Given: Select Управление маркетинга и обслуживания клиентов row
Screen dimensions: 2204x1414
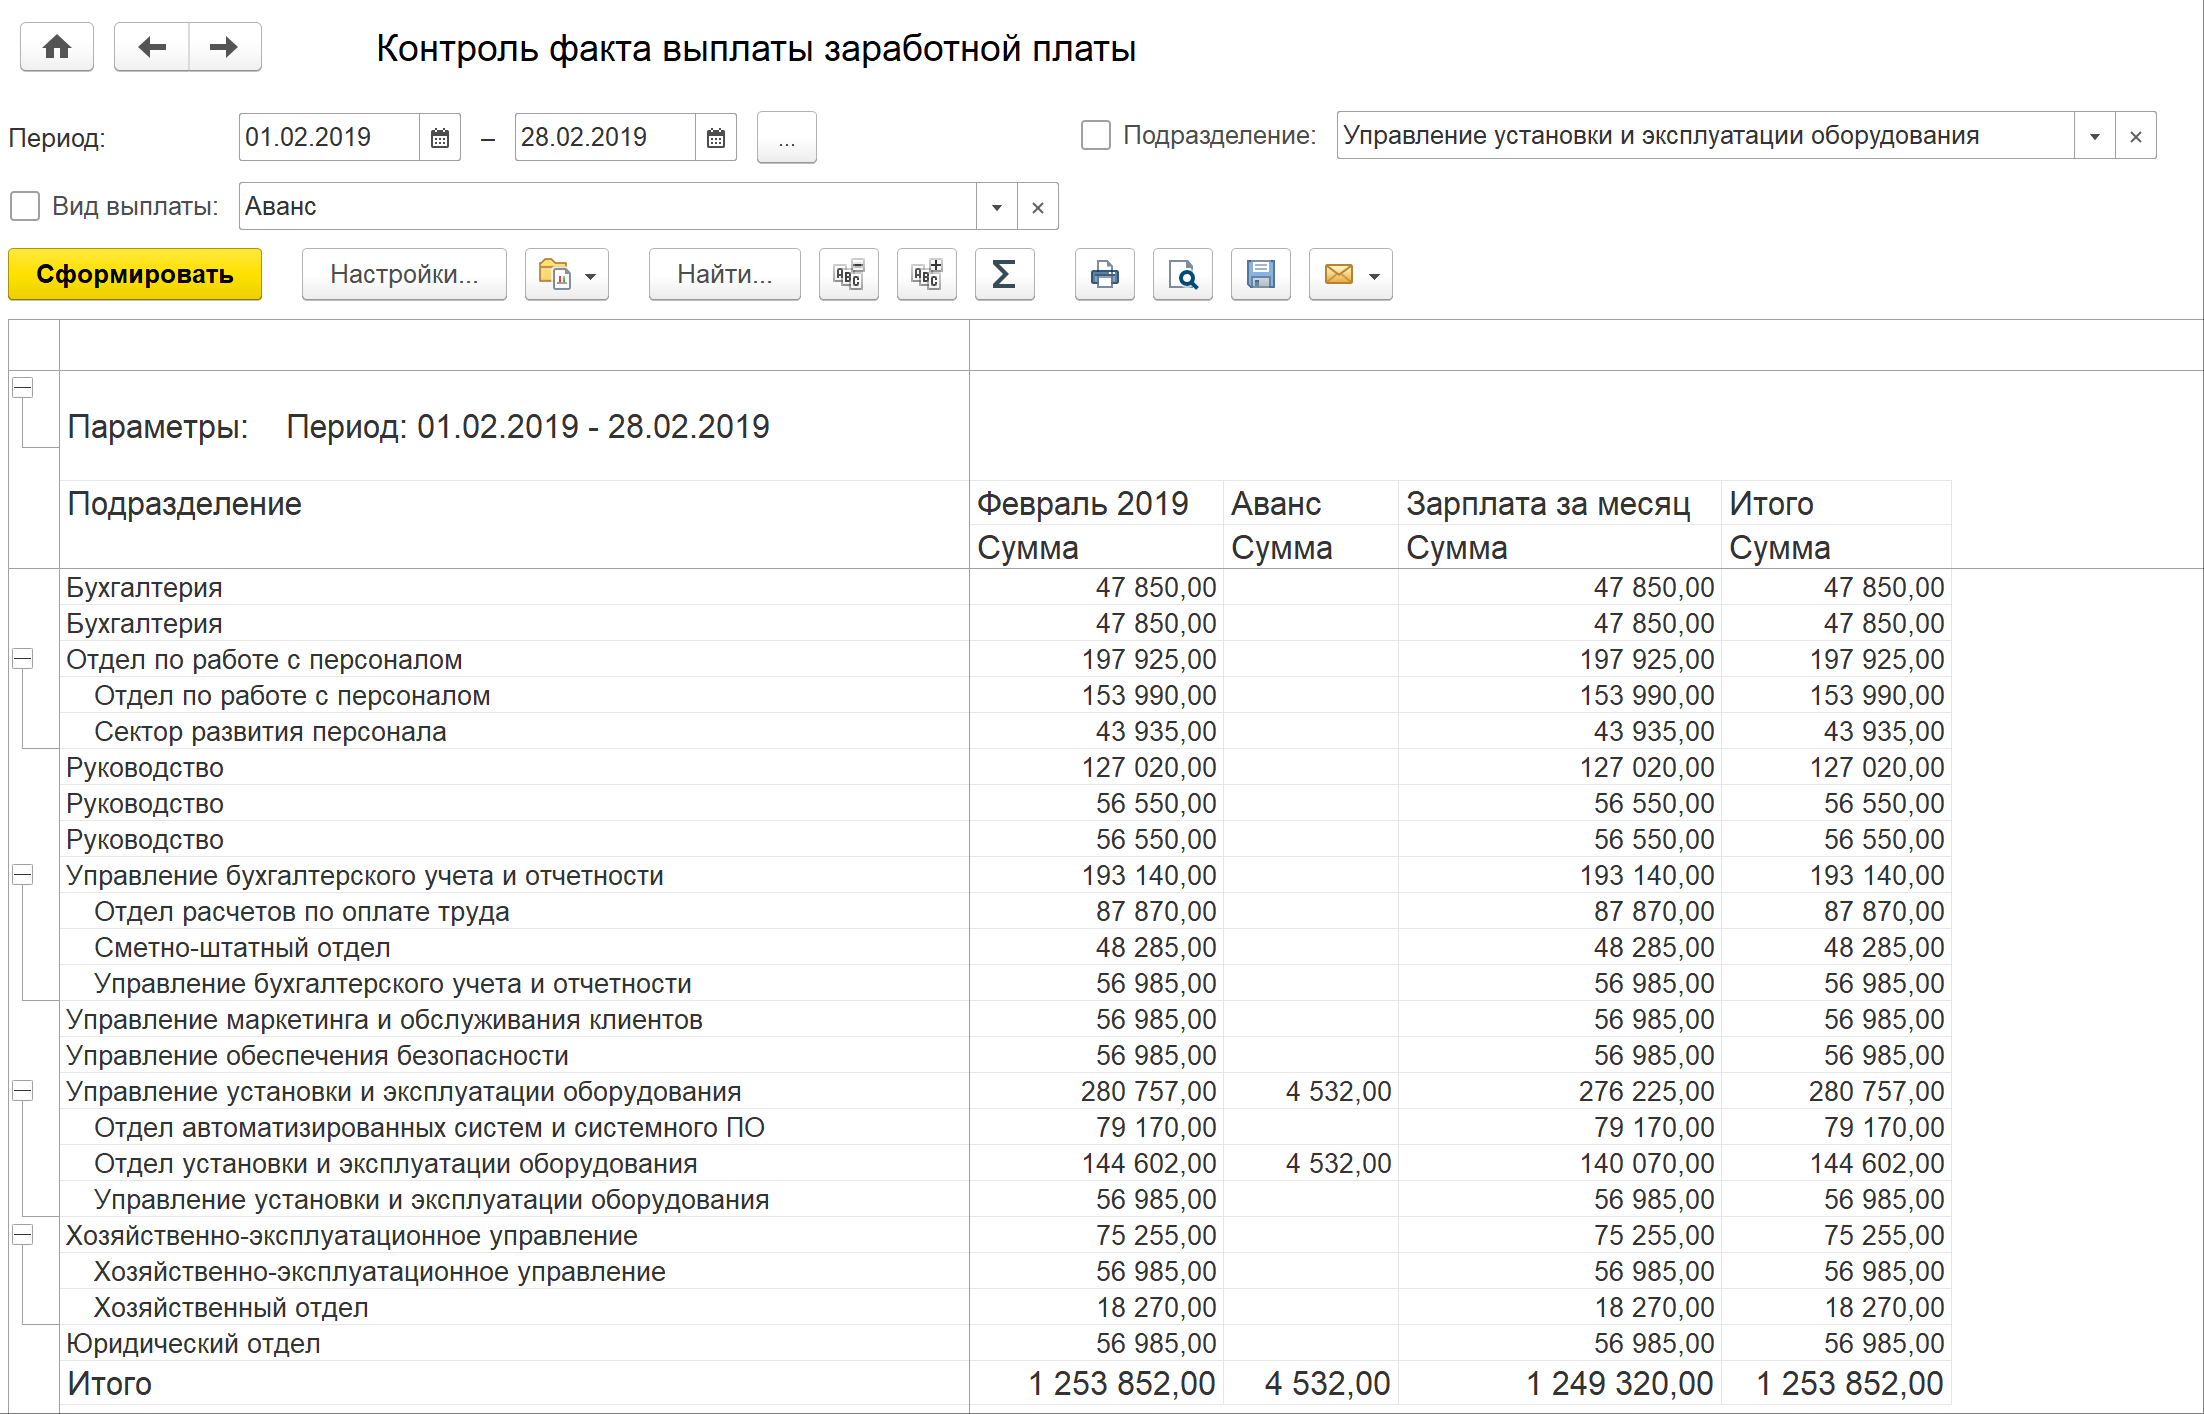Looking at the screenshot, I should tap(1005, 1020).
